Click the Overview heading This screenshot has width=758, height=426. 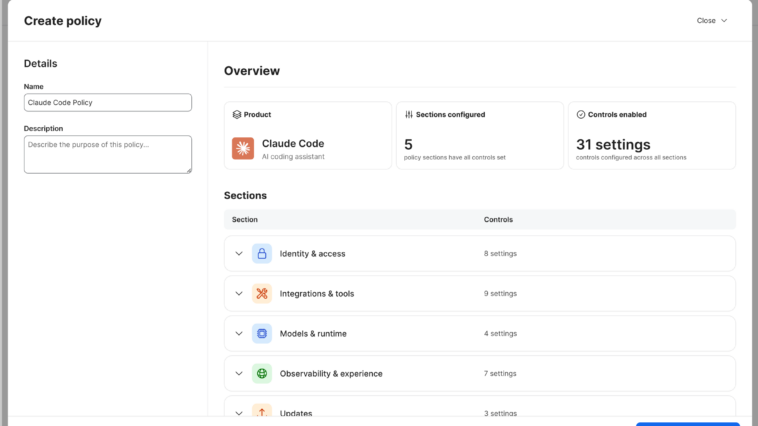coord(252,71)
